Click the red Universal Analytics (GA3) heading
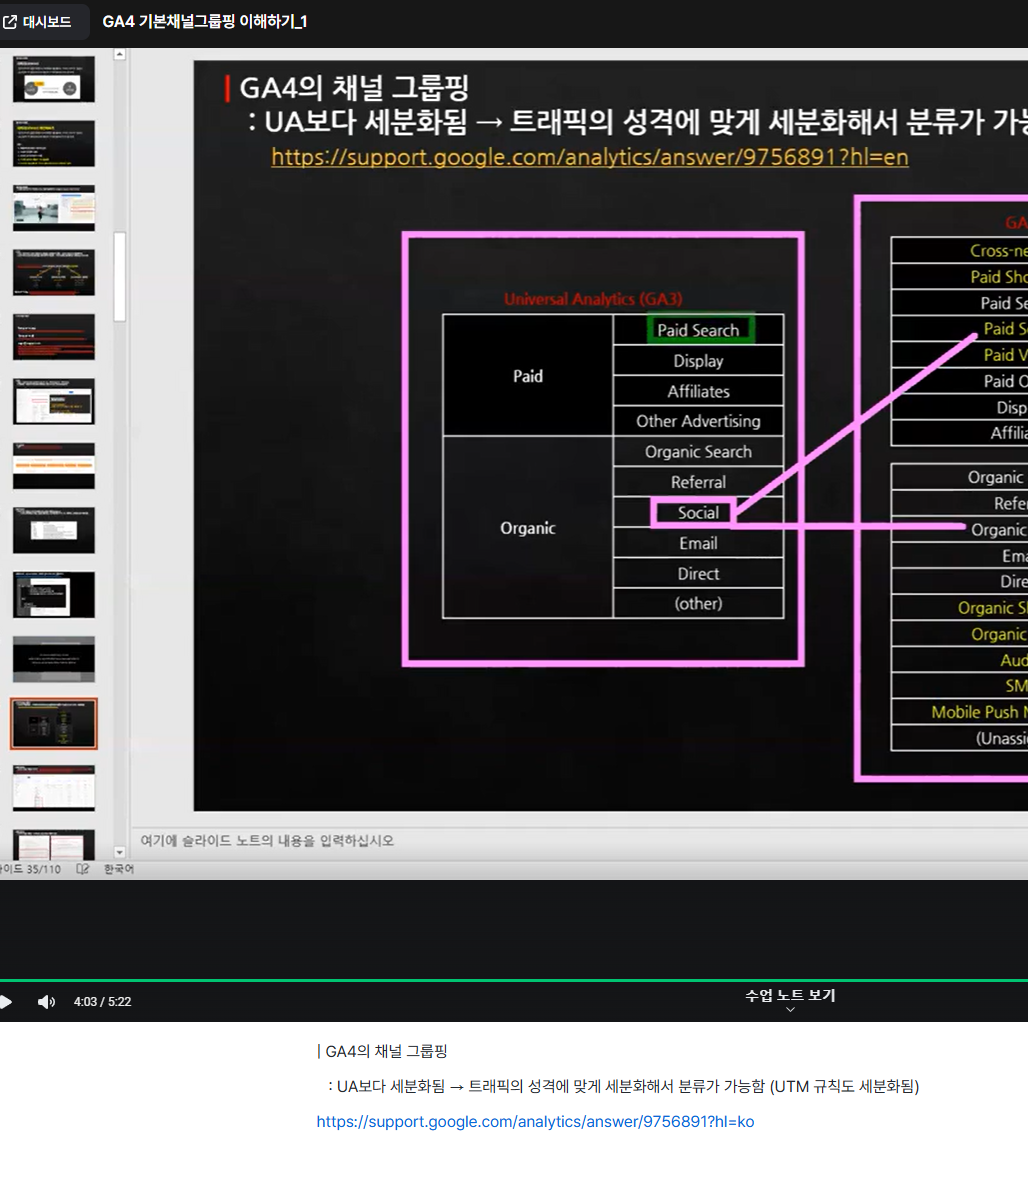The image size is (1028, 1183). (594, 300)
